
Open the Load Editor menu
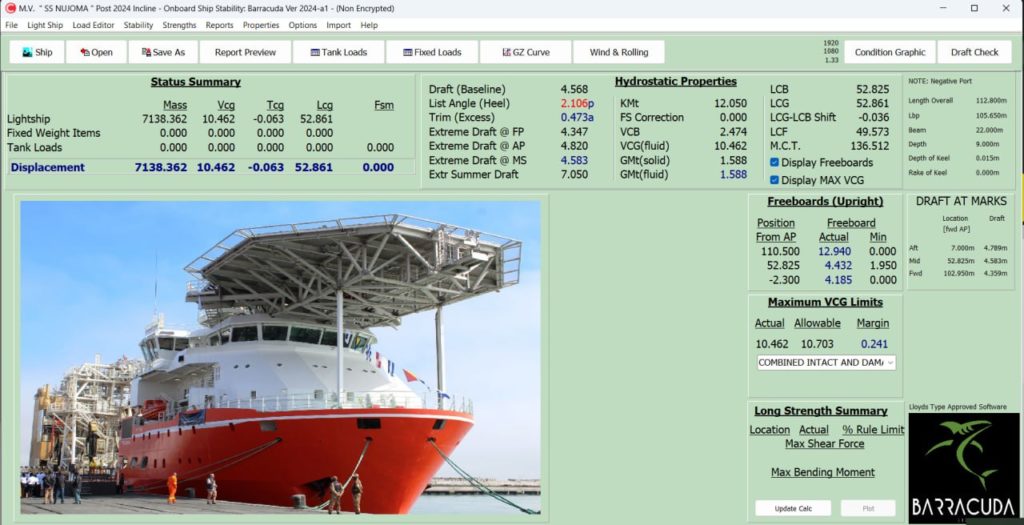(93, 25)
